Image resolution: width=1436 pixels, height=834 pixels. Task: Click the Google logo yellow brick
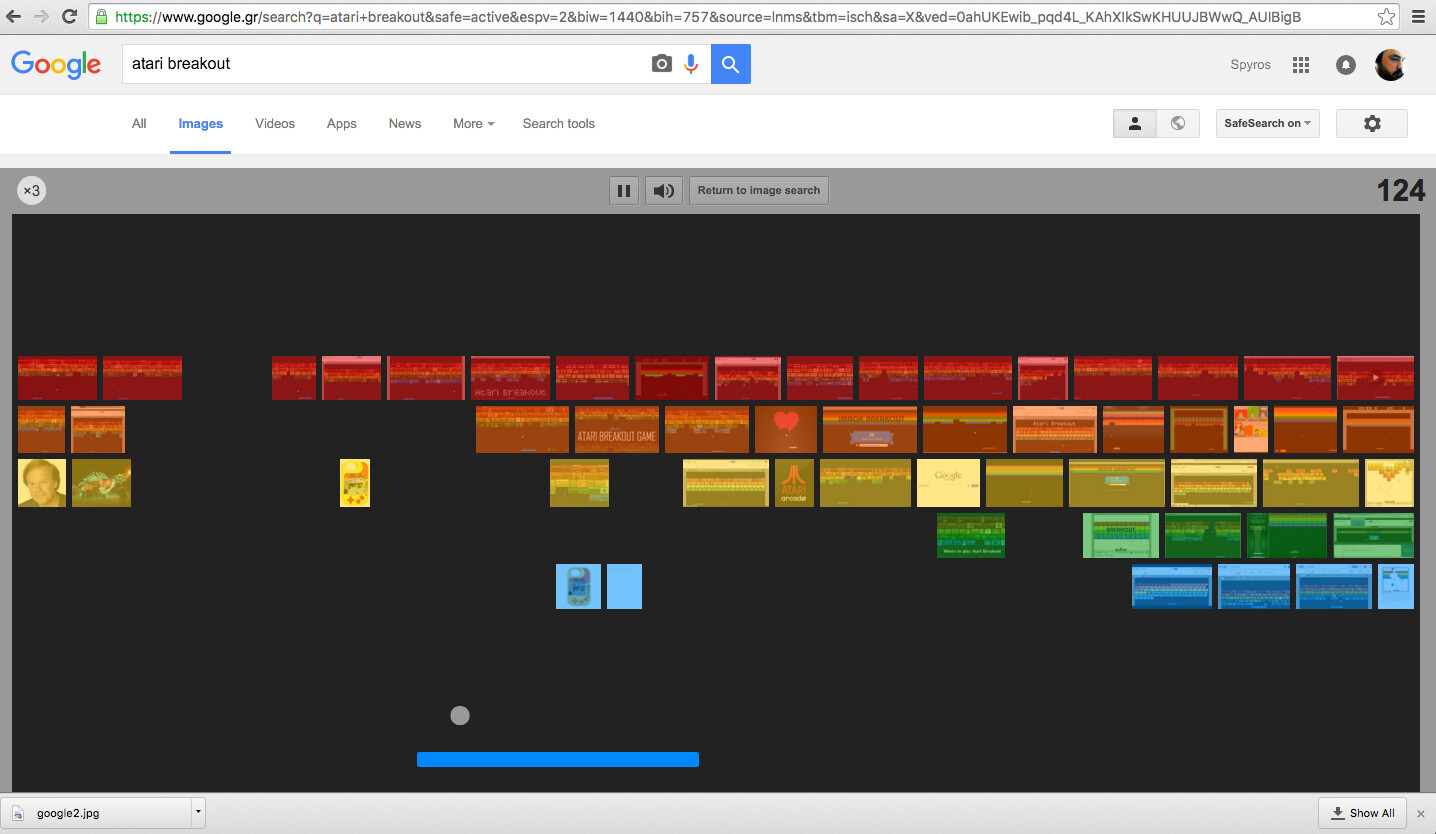(948, 483)
